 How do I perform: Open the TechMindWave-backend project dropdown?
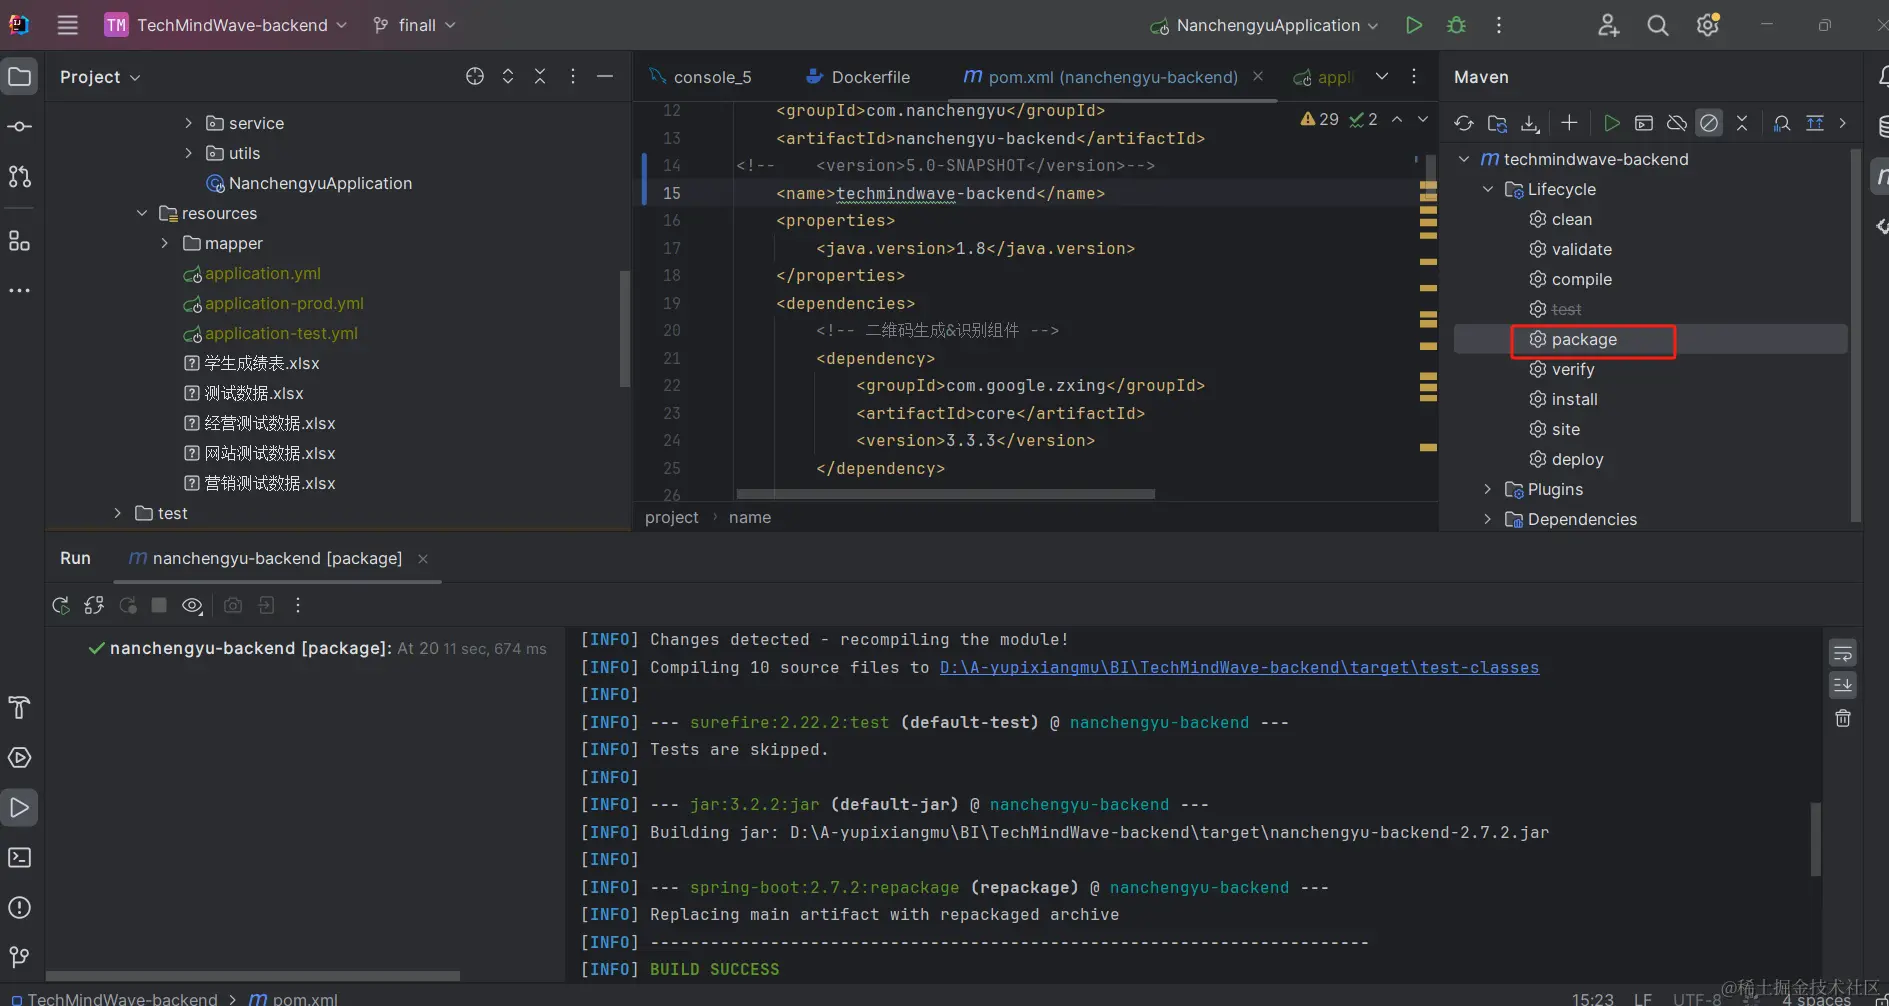[226, 25]
